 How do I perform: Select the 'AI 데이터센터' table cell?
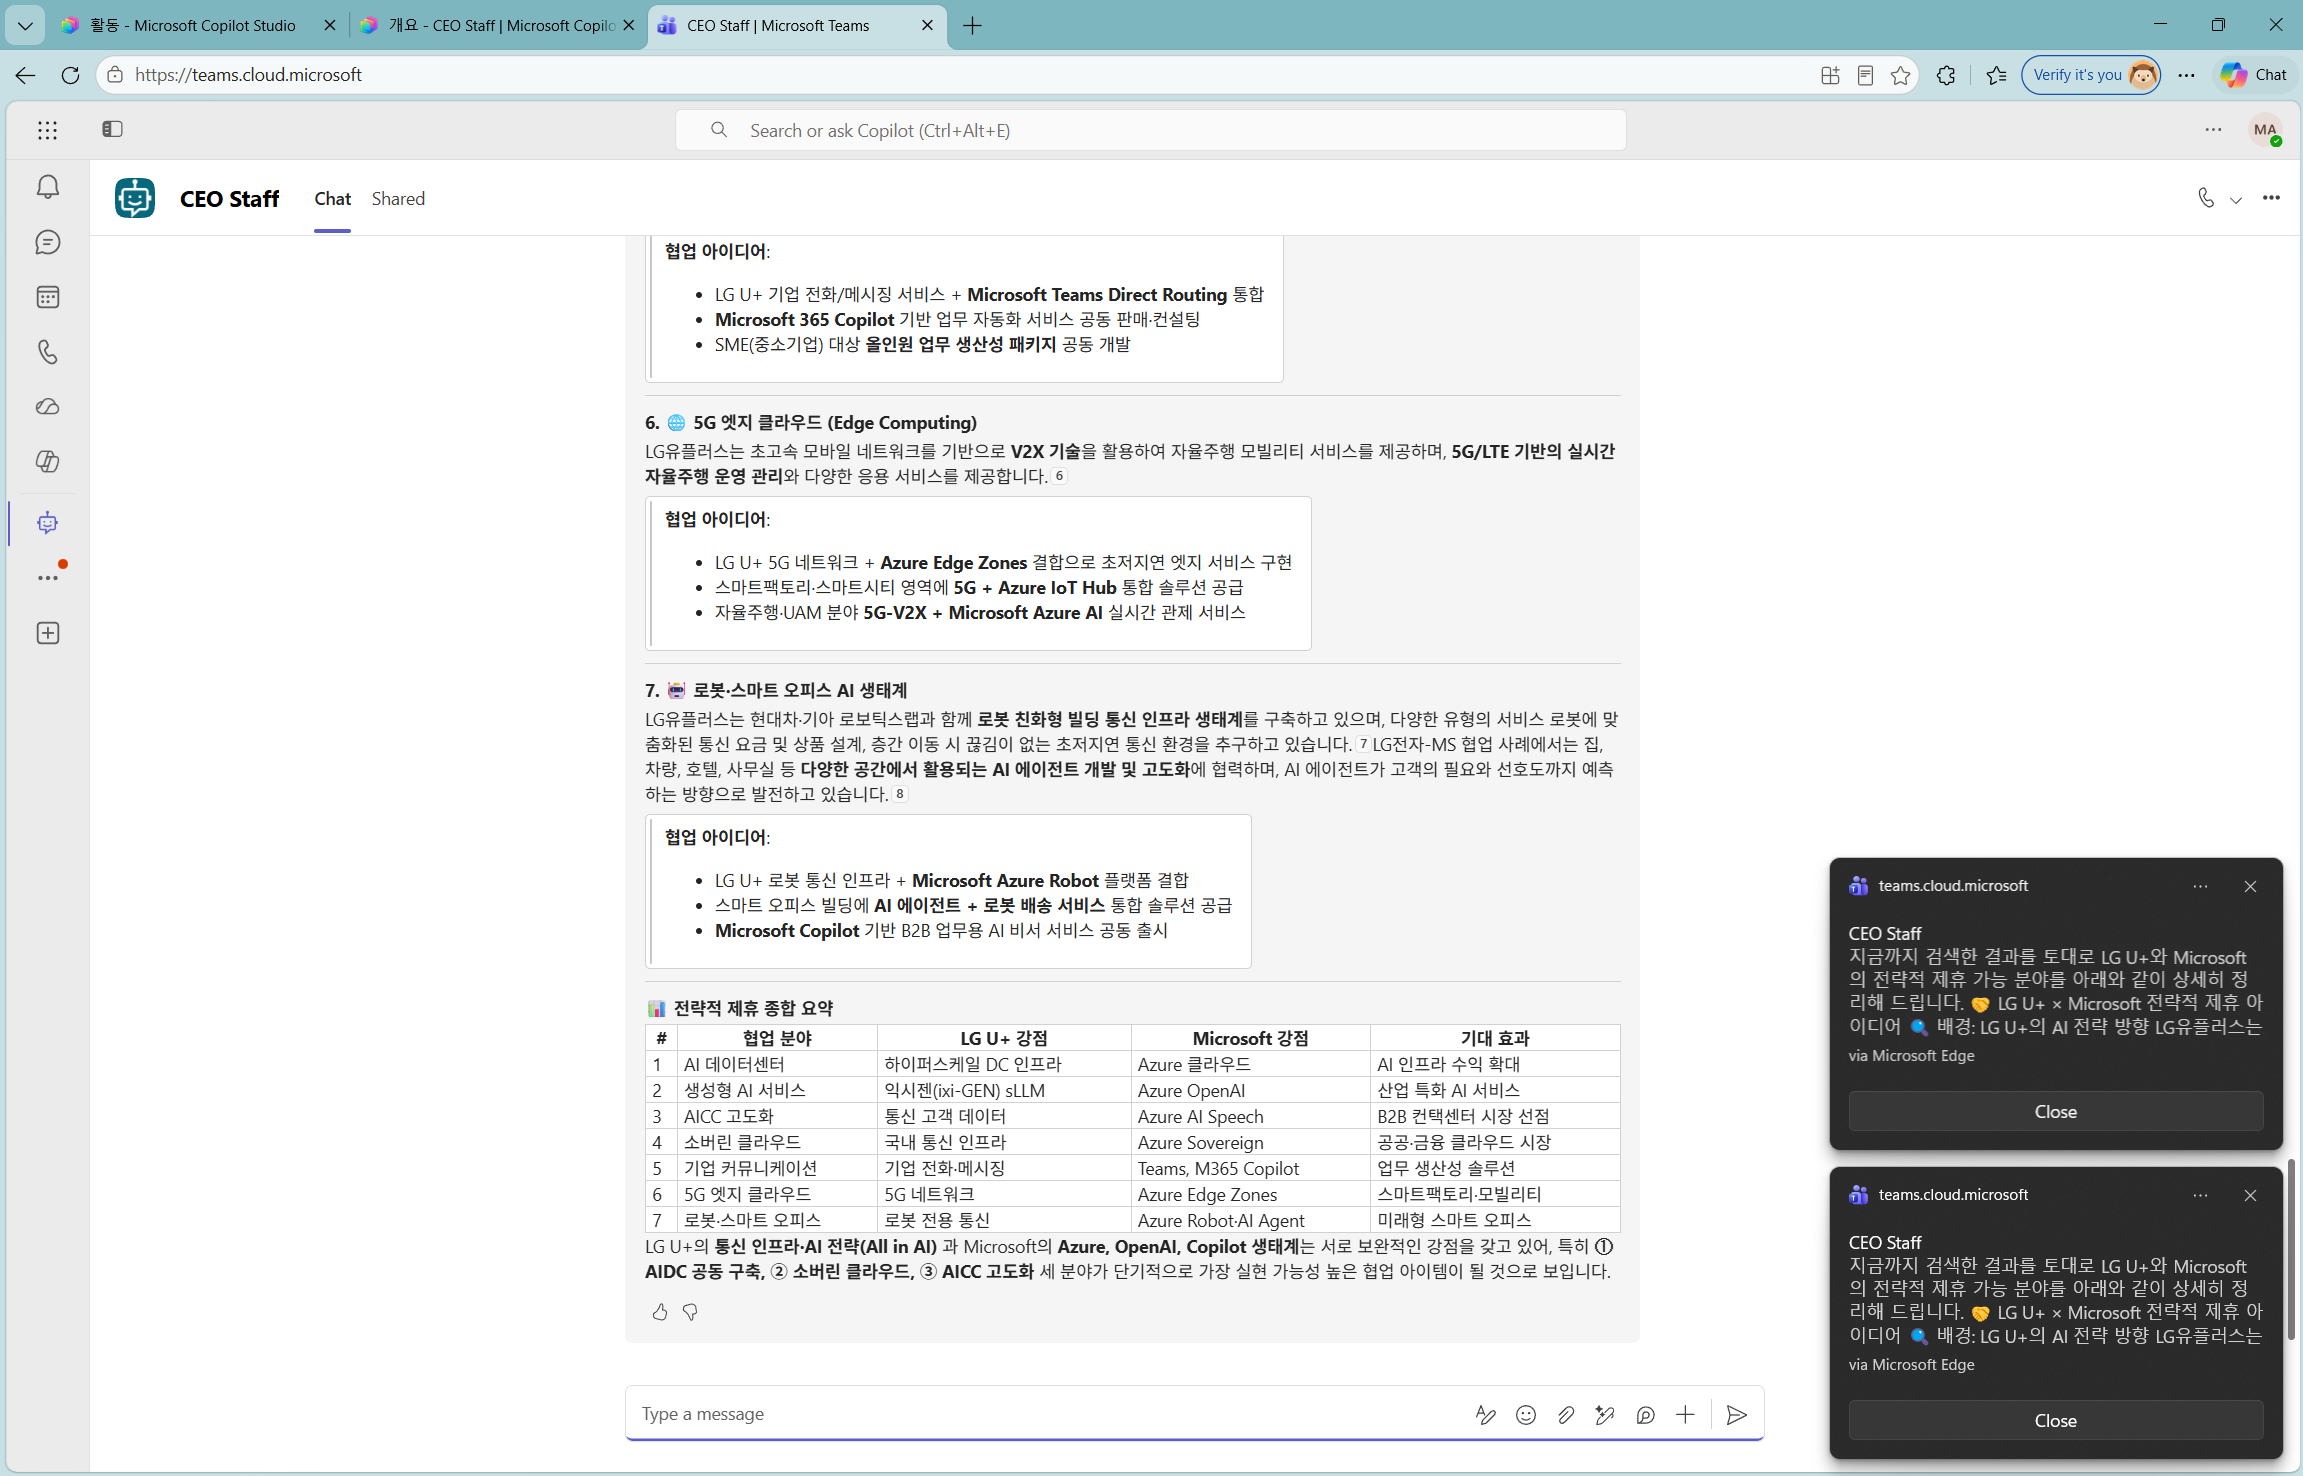tap(777, 1064)
